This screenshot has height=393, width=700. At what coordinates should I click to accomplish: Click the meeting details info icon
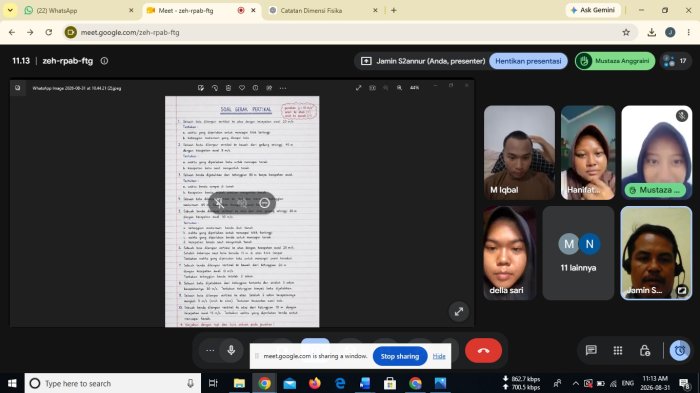(x=104, y=61)
